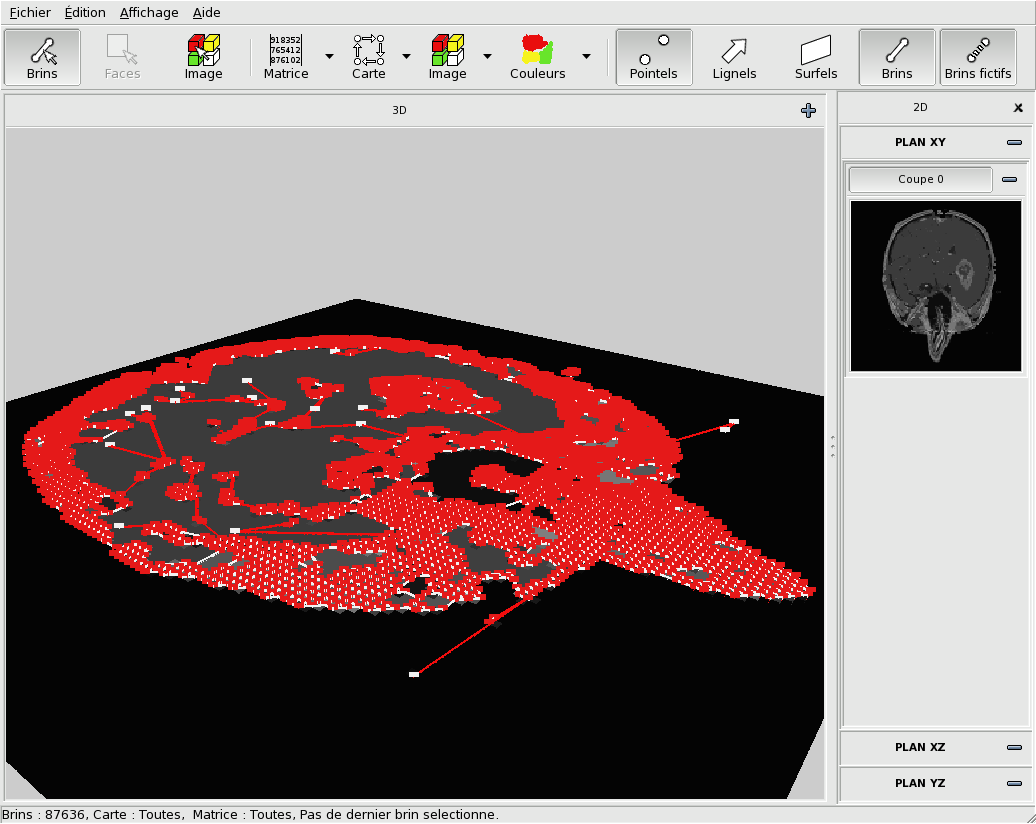The height and width of the screenshot is (824, 1036).
Task: Click the Coupe 0 button
Action: click(x=920, y=180)
